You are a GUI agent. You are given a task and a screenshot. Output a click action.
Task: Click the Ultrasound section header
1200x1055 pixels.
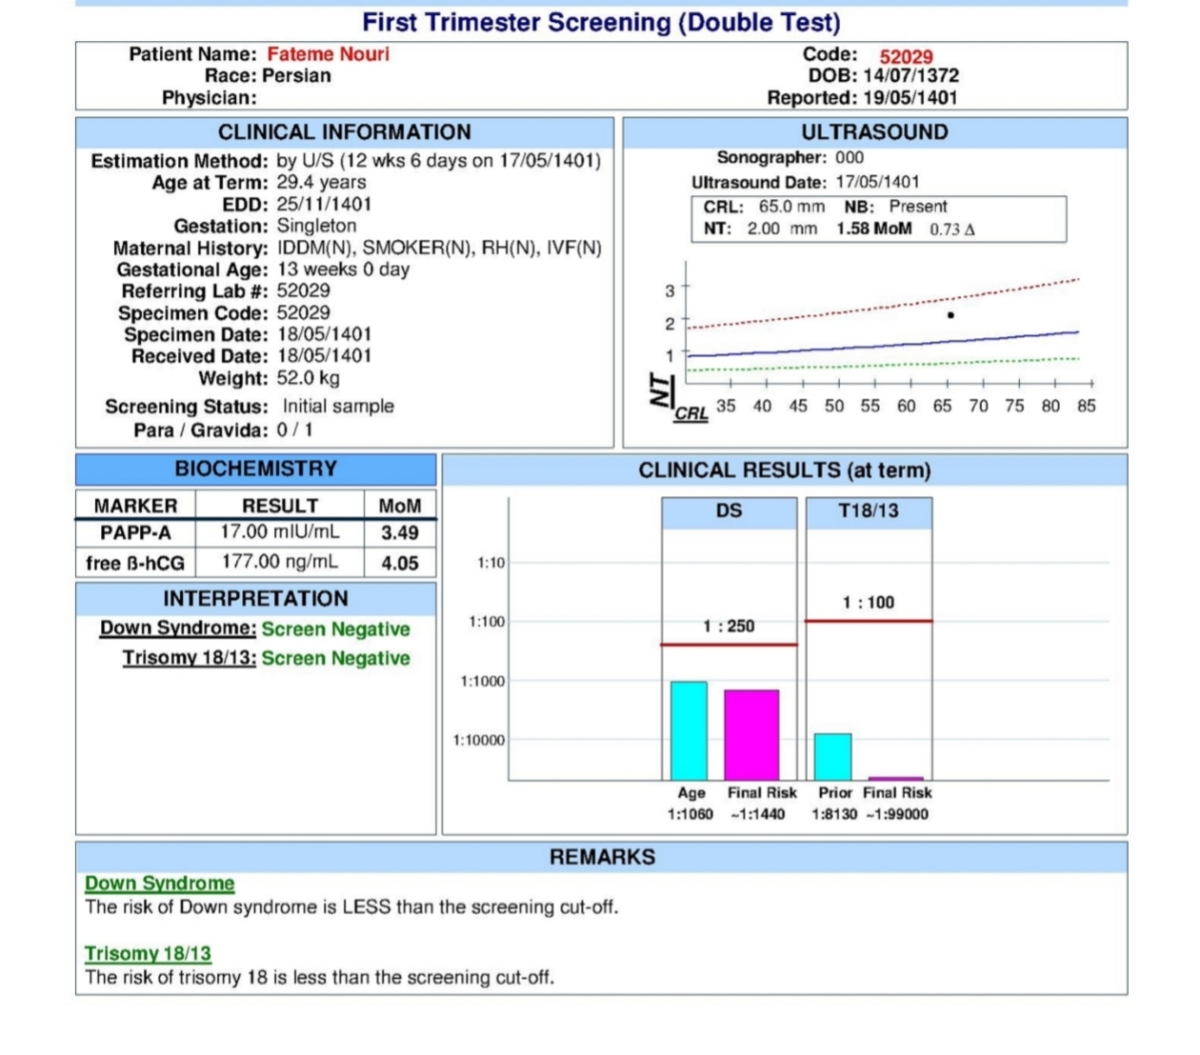click(874, 132)
